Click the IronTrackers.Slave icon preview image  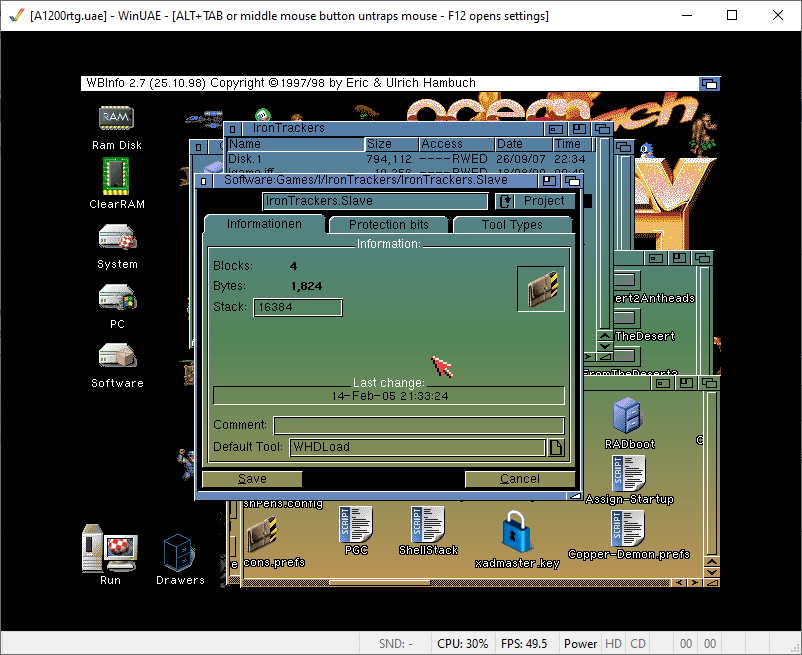pos(541,289)
